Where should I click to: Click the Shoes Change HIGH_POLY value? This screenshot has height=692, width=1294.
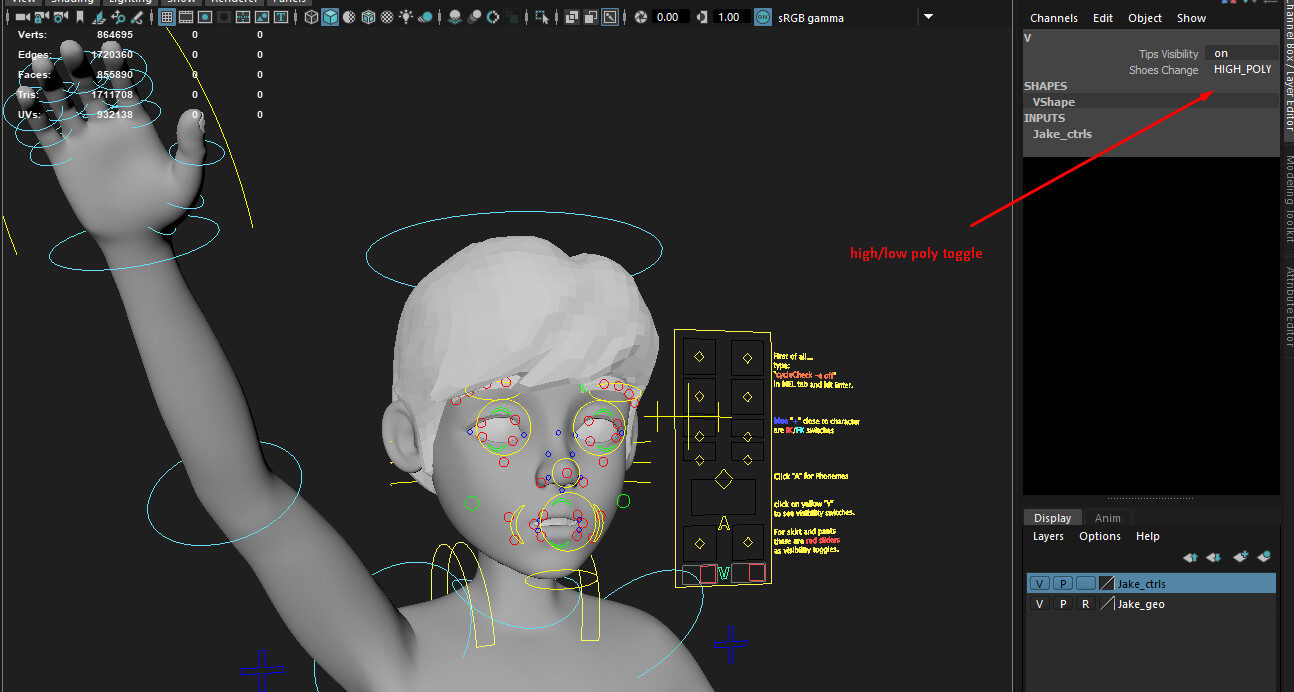(1242, 70)
